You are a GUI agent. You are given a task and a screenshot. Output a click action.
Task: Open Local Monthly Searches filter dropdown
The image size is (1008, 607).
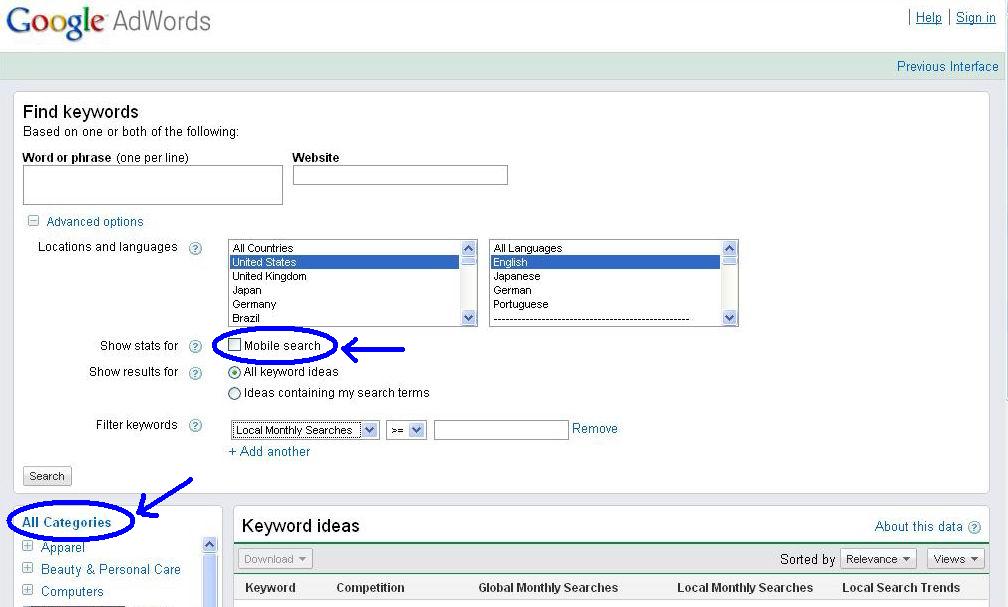pos(305,430)
